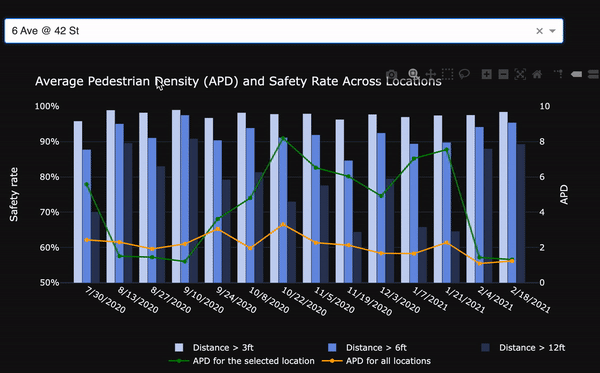The height and width of the screenshot is (373, 600).
Task: Toggle spike lines in modebar
Action: pos(558,74)
